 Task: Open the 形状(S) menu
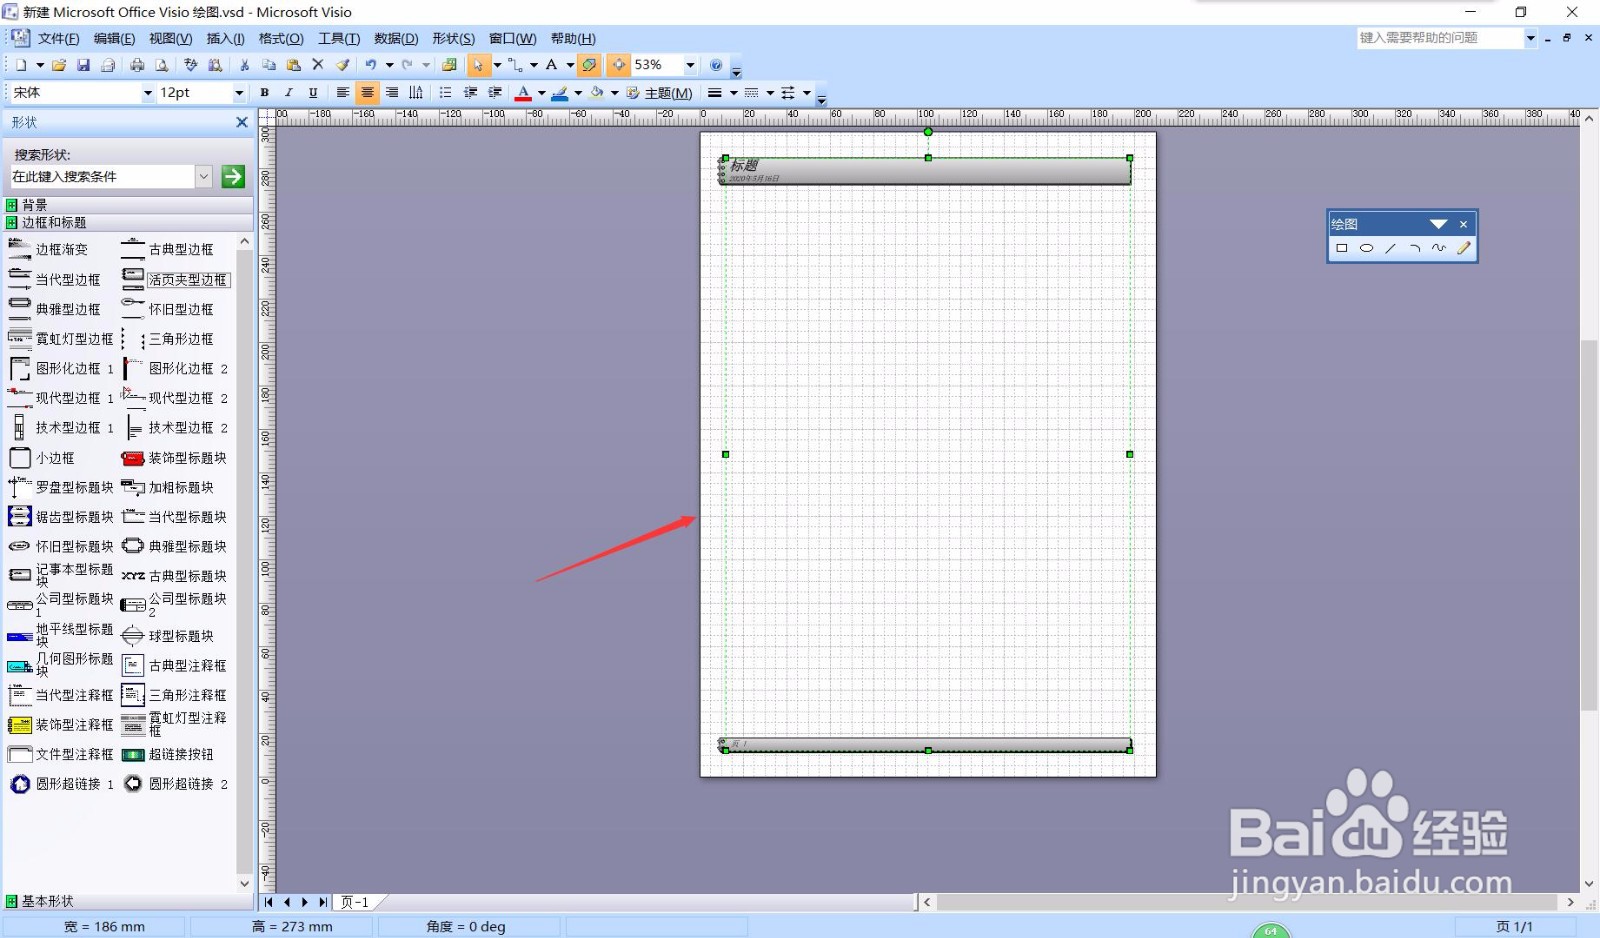[x=453, y=39]
